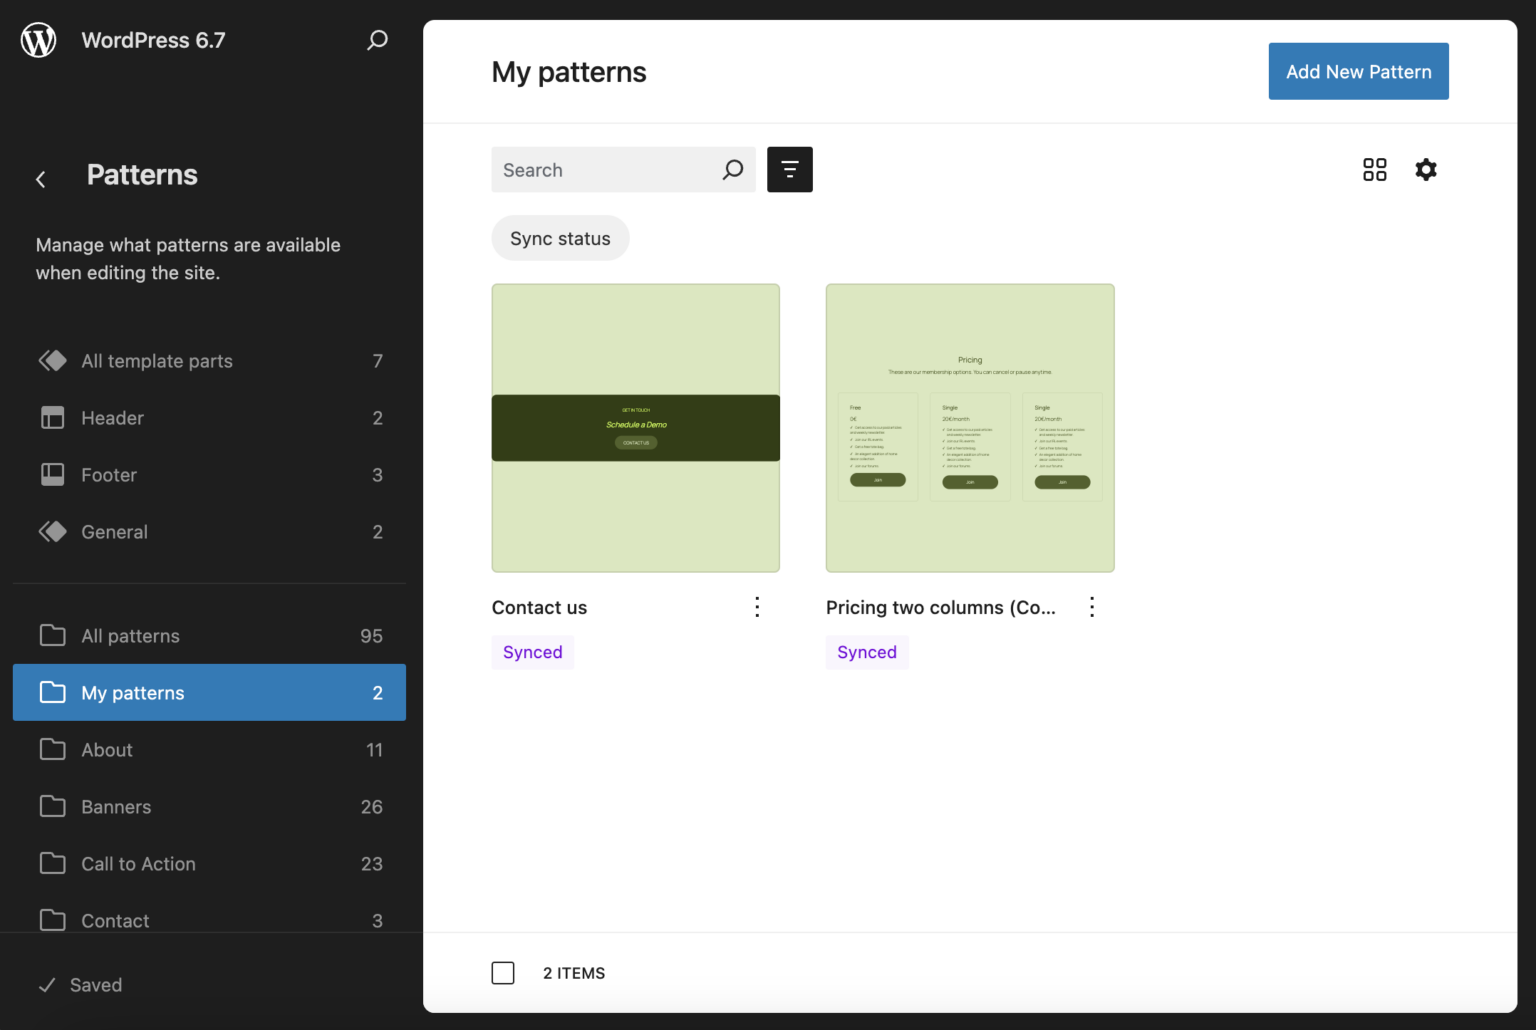Open the Sync status filter dropdown

(x=560, y=239)
